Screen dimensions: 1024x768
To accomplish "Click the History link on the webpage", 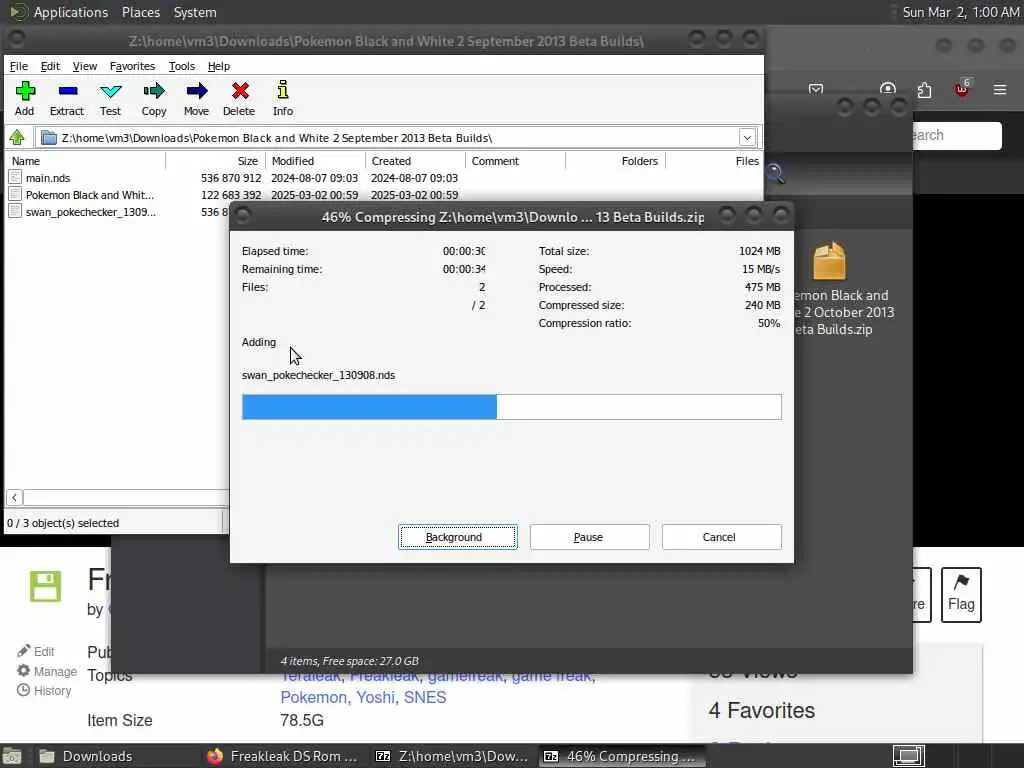I will pos(44,690).
